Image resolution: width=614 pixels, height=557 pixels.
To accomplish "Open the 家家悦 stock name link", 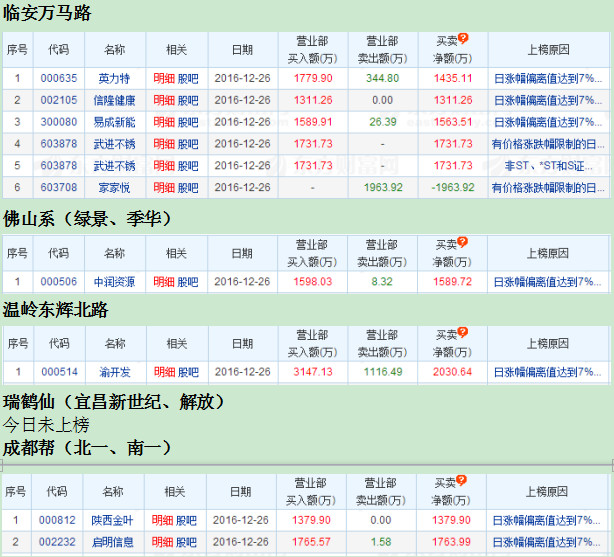I will 114,188.
